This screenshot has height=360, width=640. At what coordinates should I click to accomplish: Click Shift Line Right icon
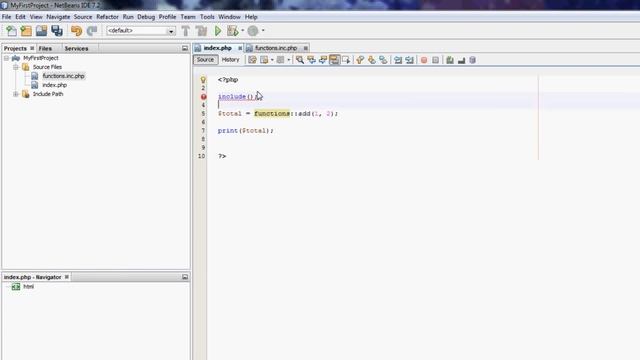[x=409, y=60]
